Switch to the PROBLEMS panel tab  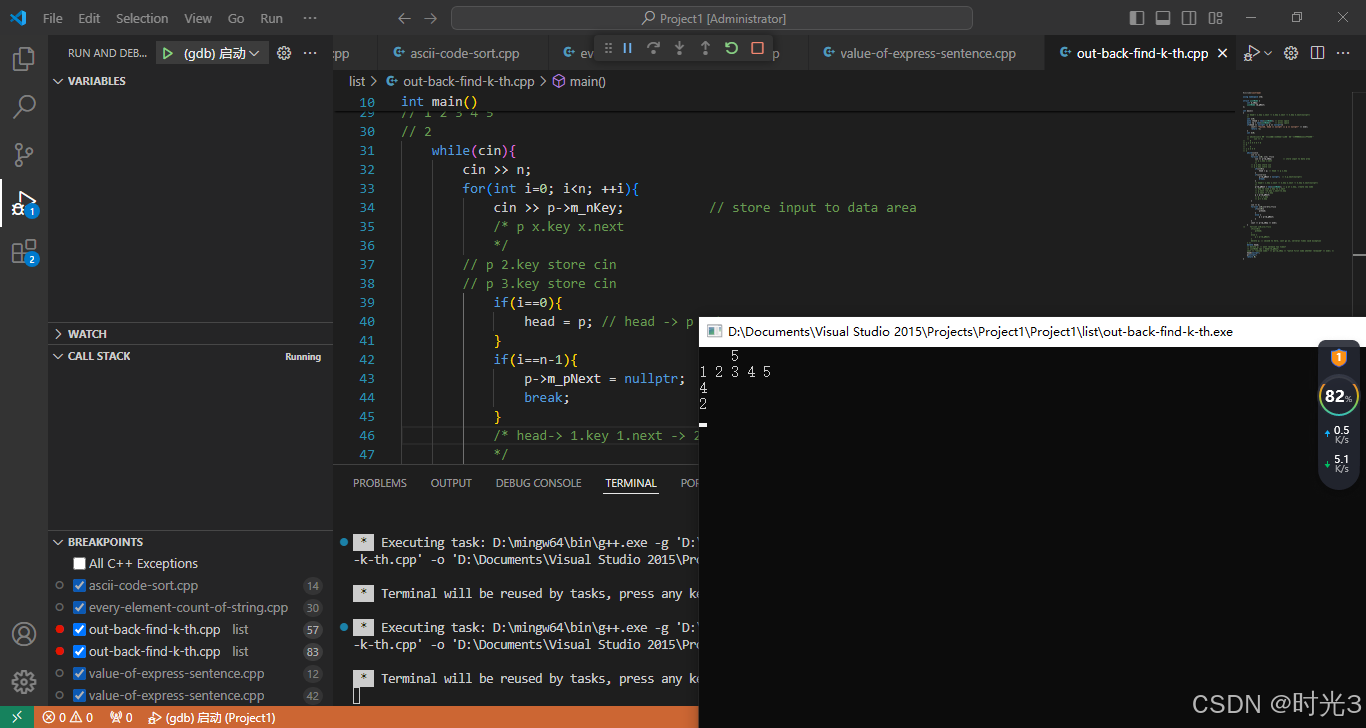tap(380, 483)
